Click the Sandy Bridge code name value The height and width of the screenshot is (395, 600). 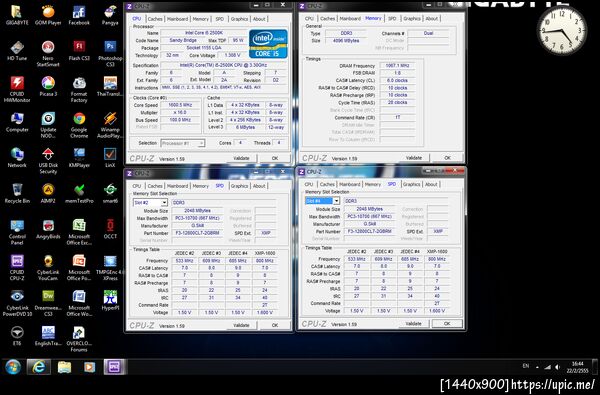pos(184,41)
